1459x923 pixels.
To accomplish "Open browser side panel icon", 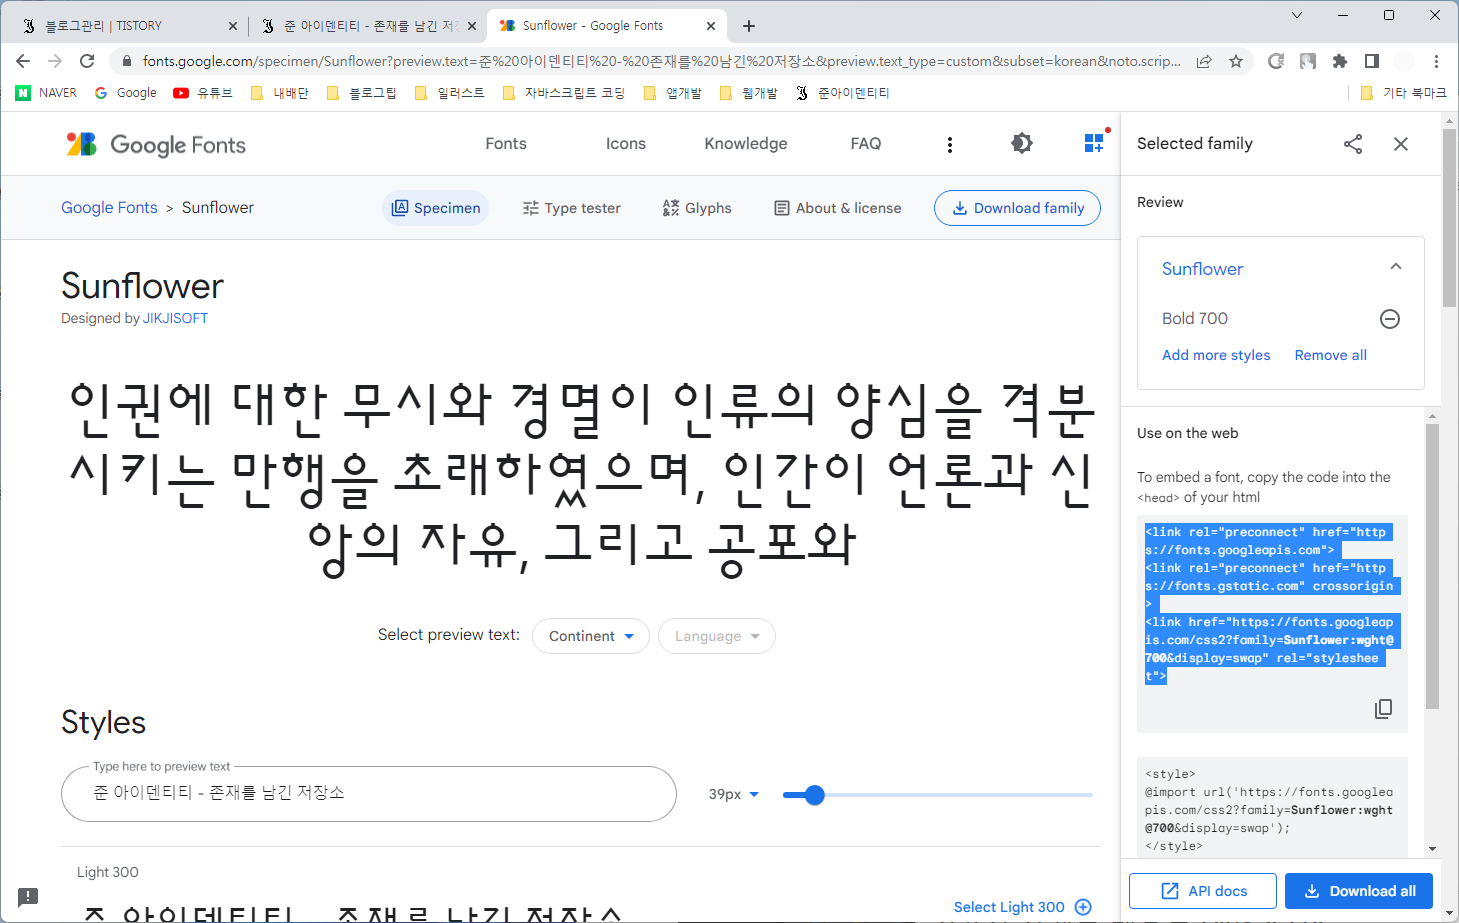I will (1372, 61).
